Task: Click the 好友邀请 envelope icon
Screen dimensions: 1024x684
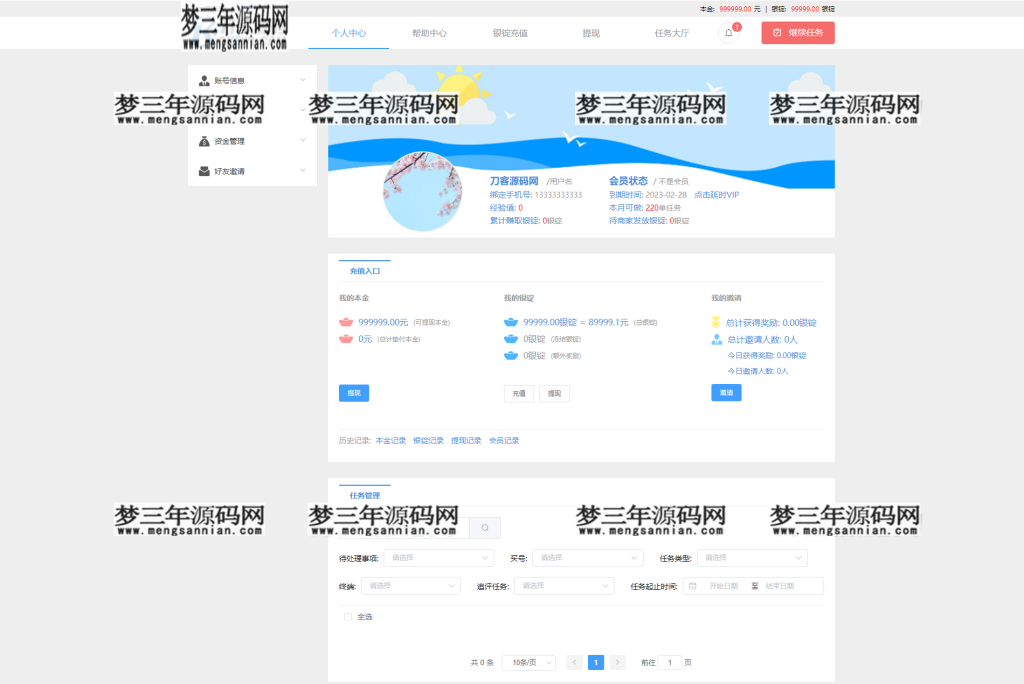Action: tap(204, 170)
